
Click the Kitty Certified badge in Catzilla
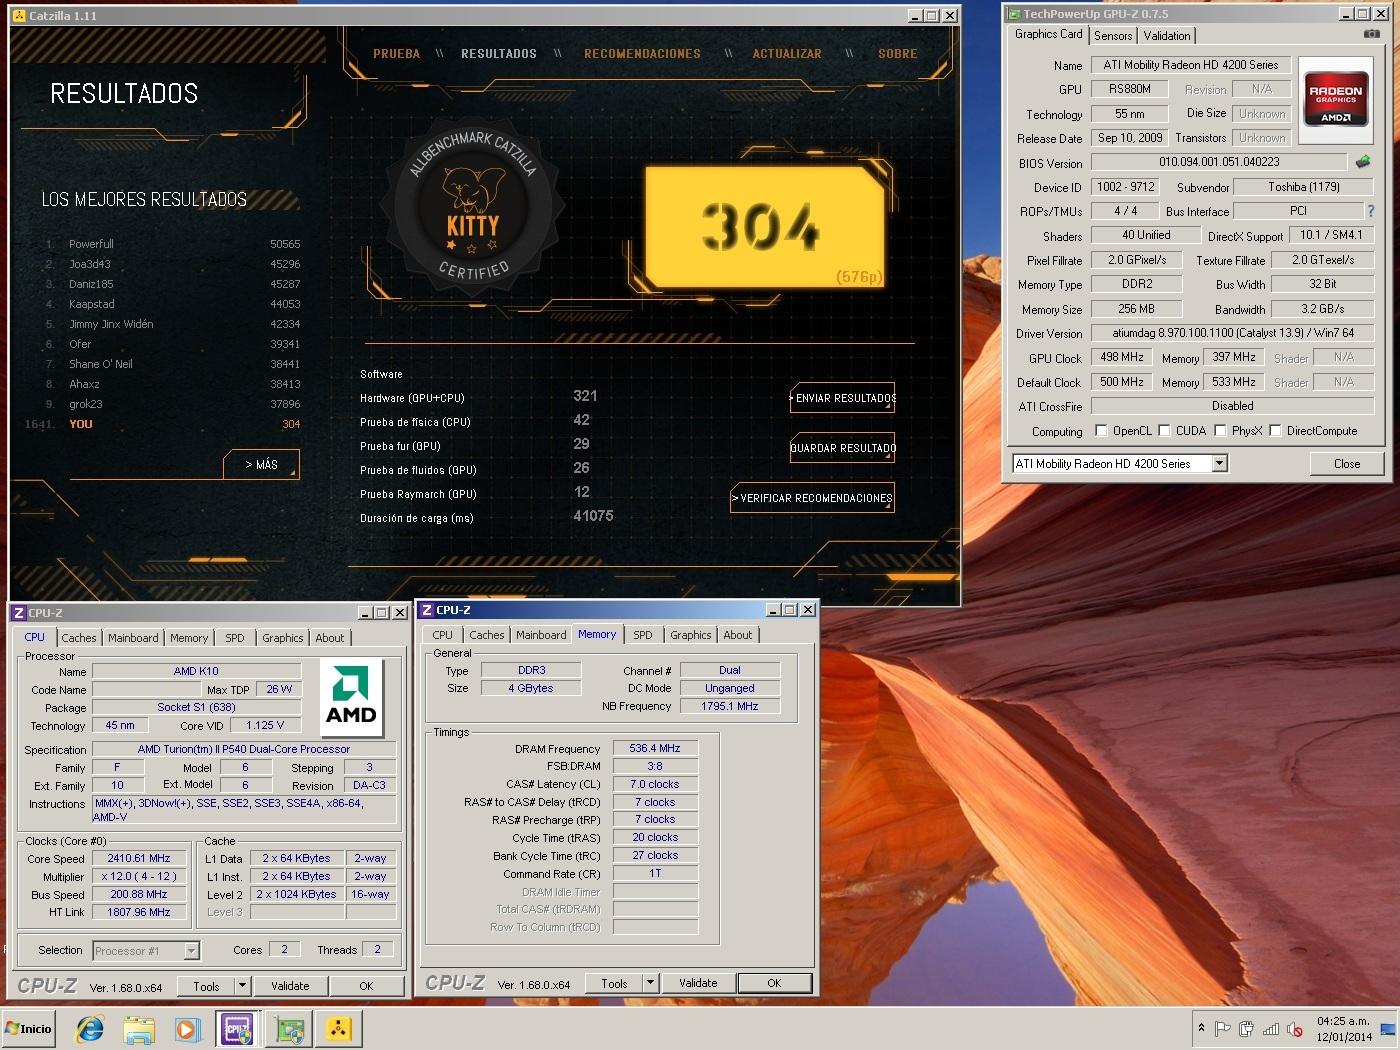point(473,209)
